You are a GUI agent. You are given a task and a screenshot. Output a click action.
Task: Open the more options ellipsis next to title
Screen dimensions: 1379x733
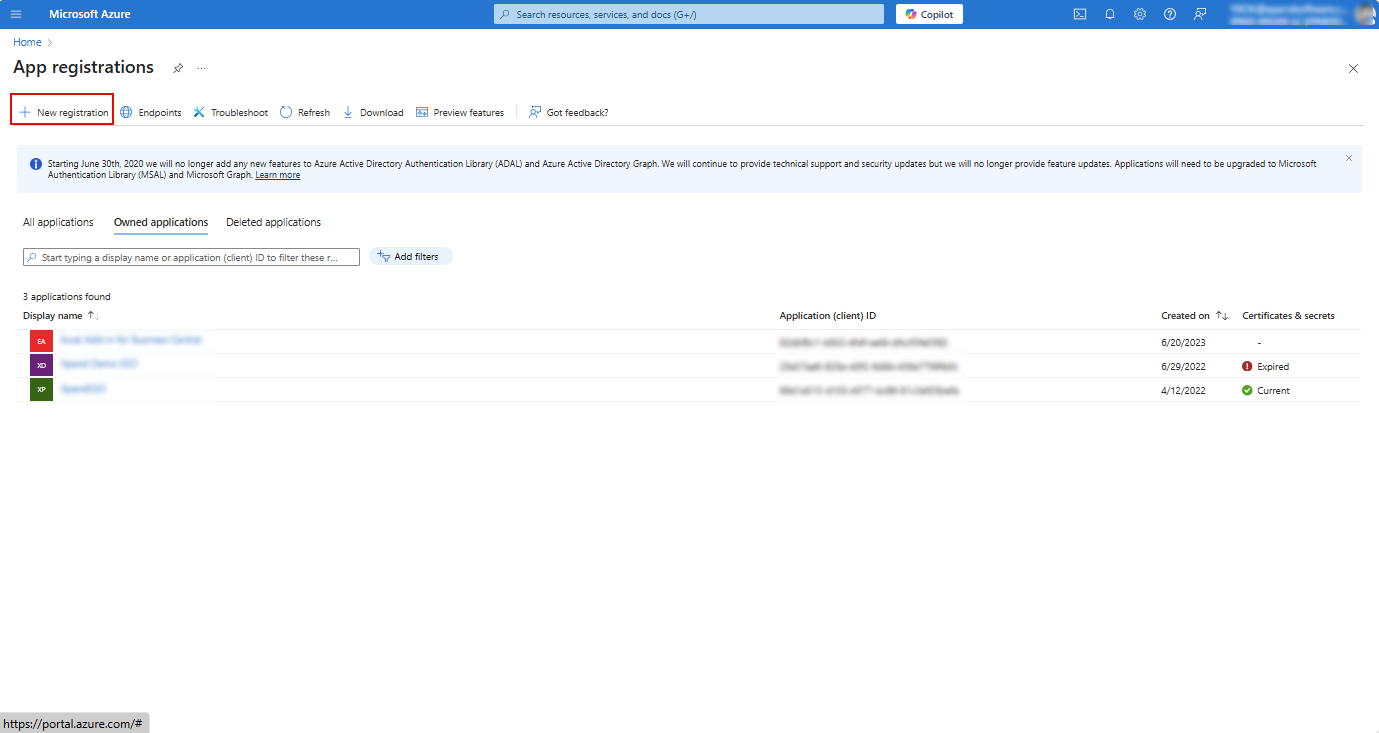point(201,68)
